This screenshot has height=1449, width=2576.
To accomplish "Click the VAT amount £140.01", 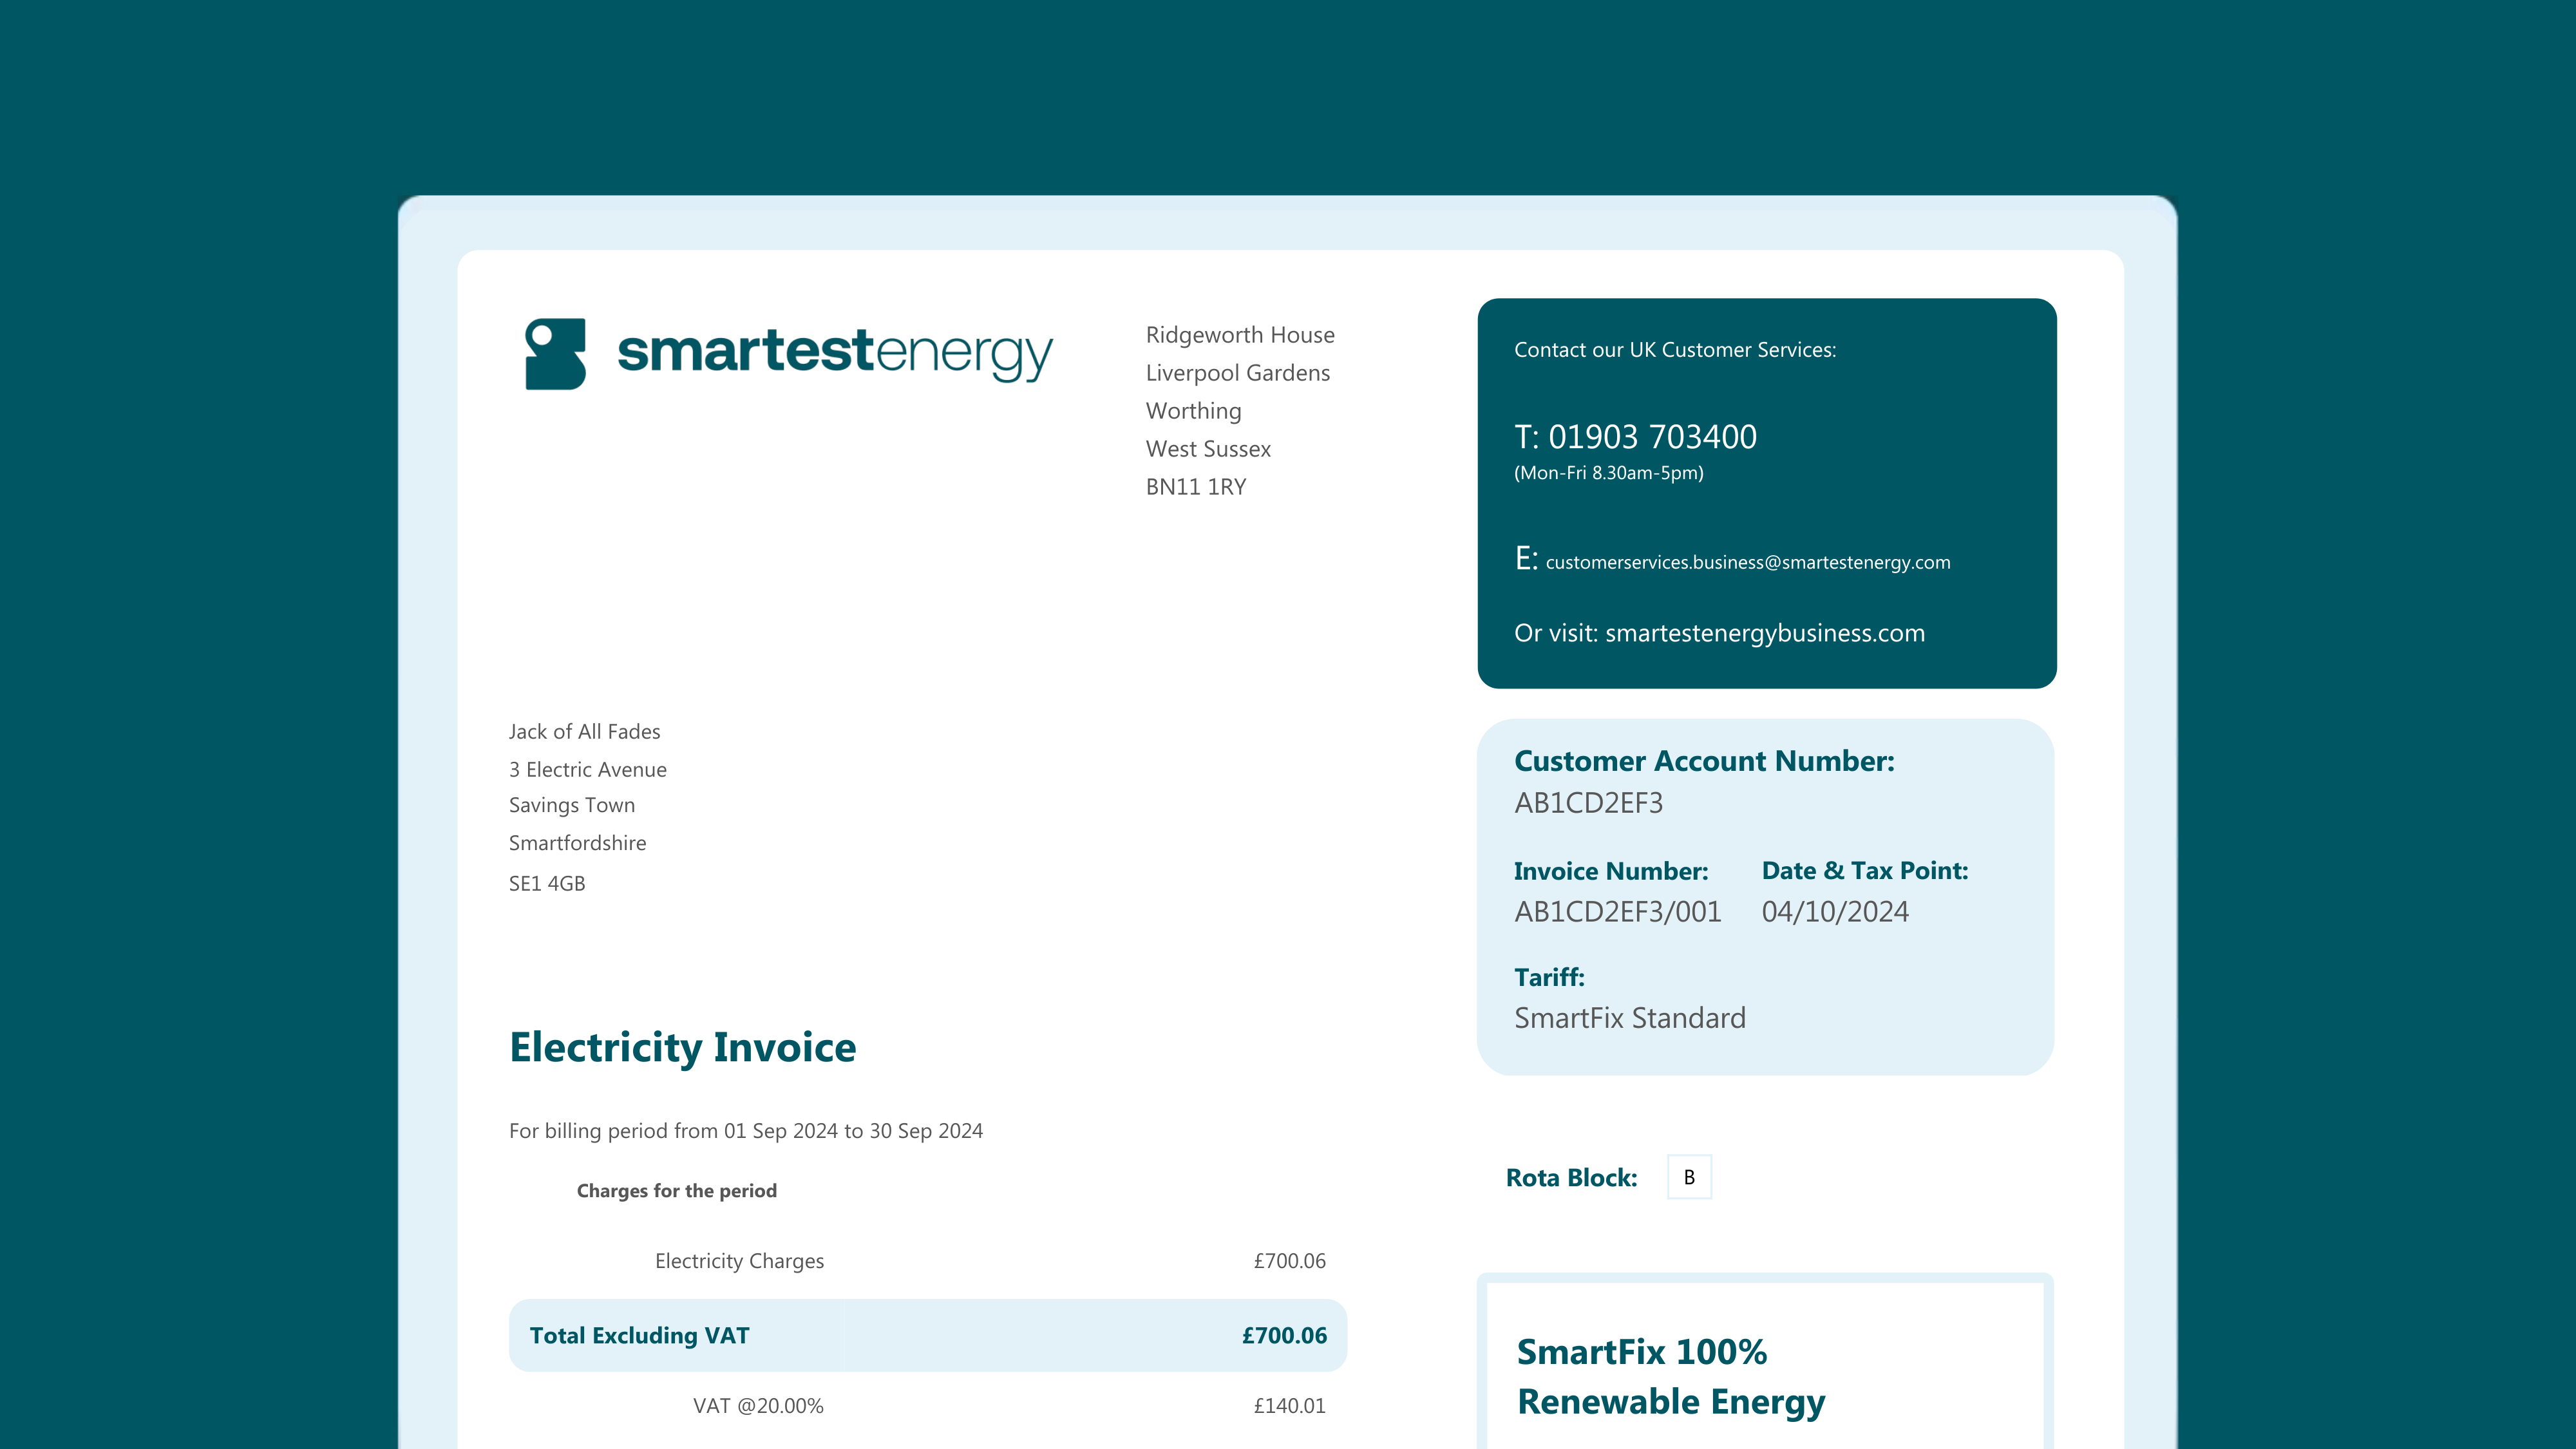I will 1289,1406.
